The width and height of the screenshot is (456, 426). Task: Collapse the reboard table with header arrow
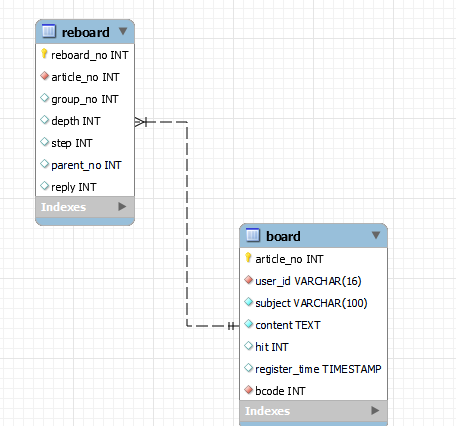point(123,31)
